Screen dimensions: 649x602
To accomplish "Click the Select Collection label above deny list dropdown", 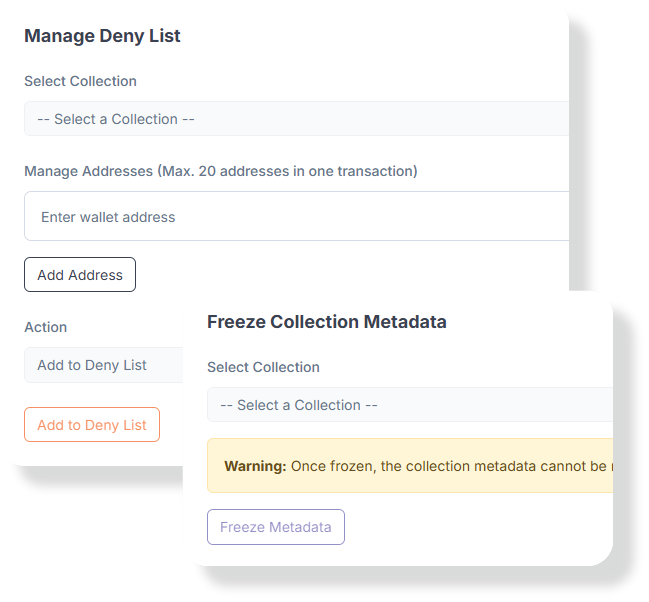I will (x=80, y=81).
